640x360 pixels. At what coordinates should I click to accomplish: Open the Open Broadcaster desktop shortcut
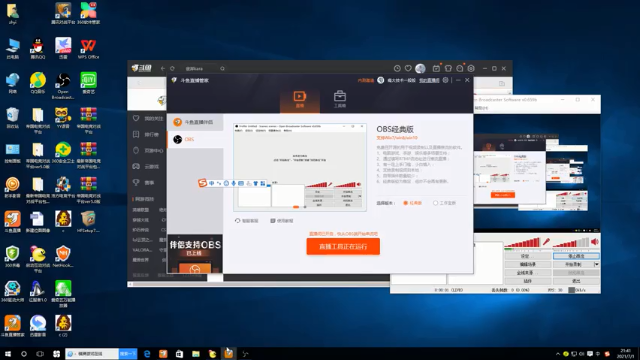(x=63, y=86)
